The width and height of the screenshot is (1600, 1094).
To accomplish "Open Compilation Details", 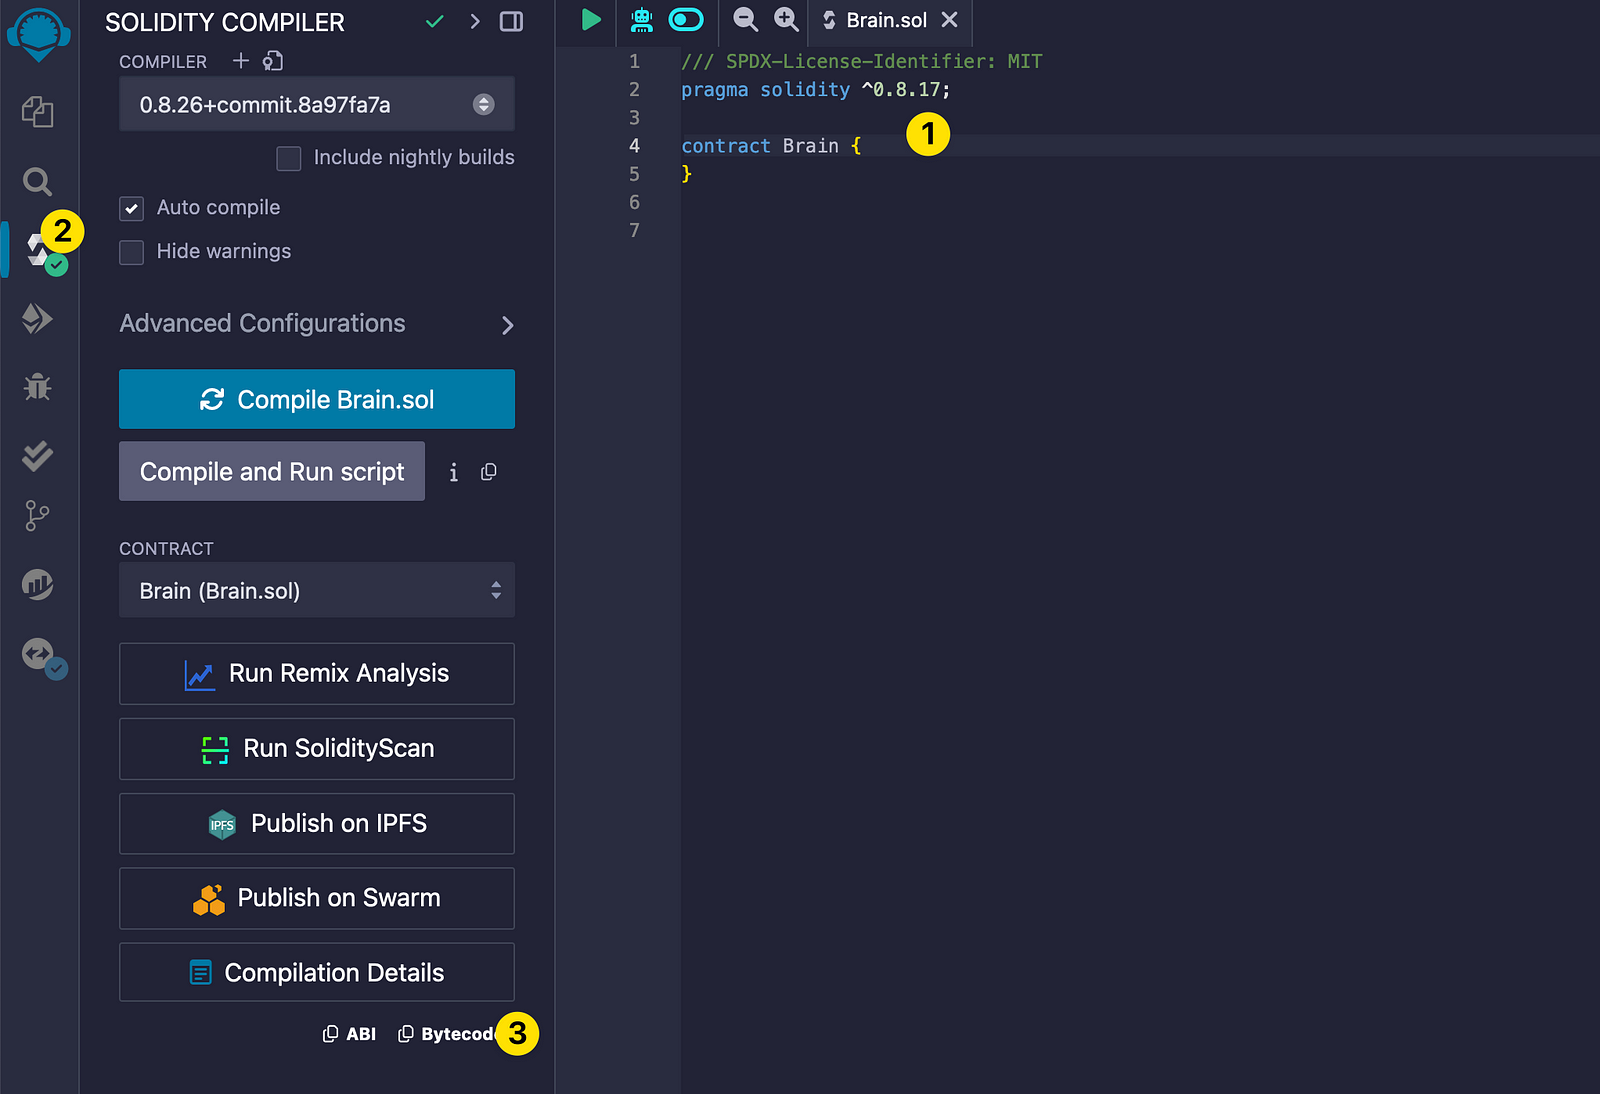I will coord(317,972).
